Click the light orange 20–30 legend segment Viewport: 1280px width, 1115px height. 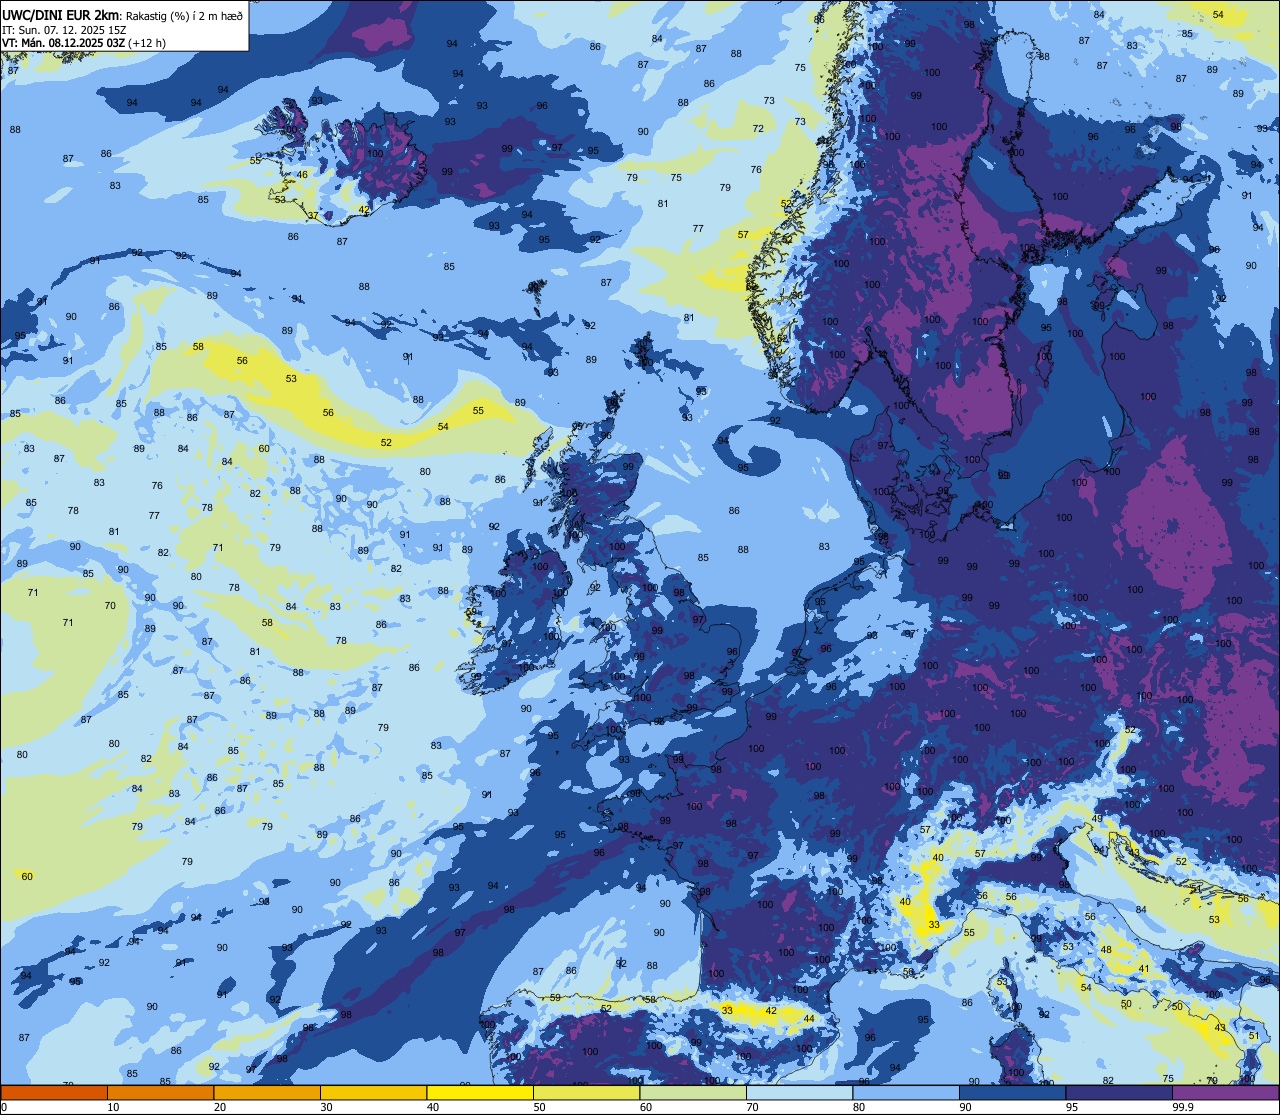click(x=267, y=1092)
